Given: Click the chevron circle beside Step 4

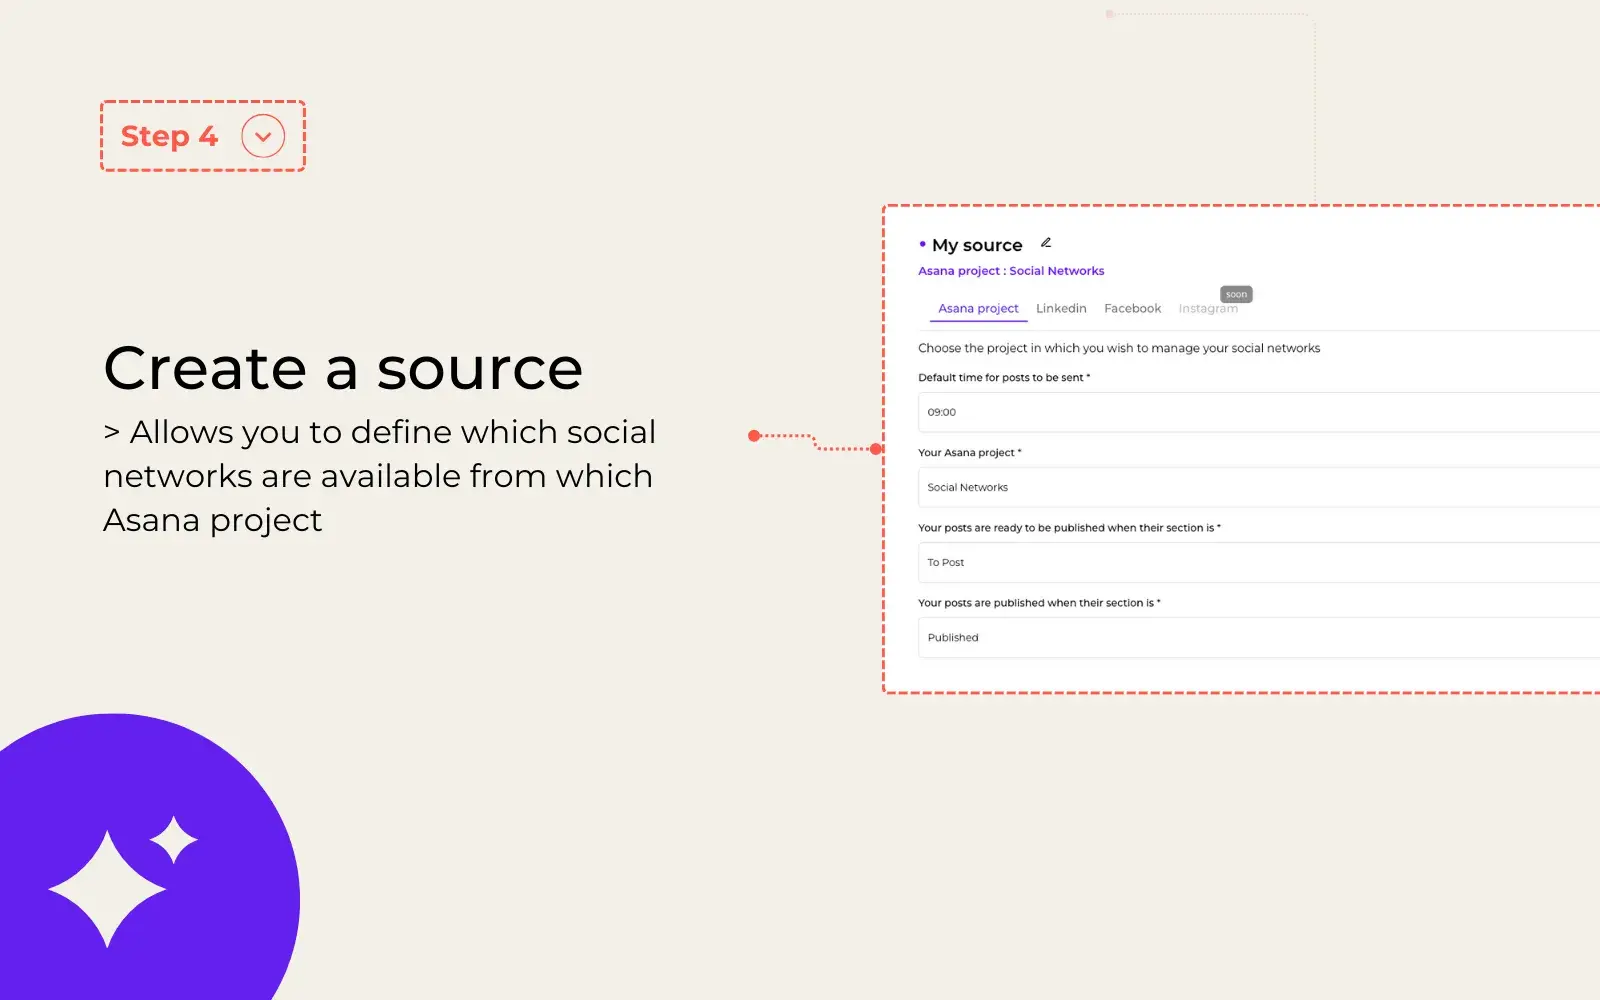Looking at the screenshot, I should [263, 136].
